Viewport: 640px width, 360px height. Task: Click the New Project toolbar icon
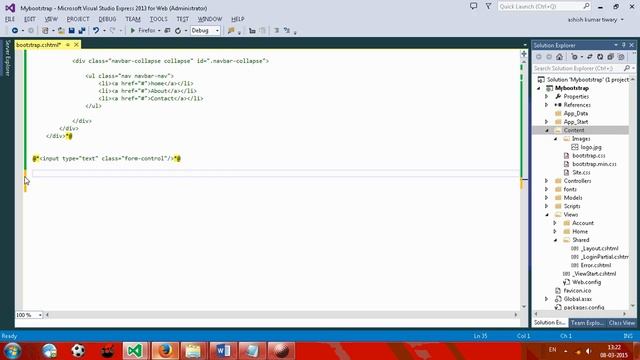pyautogui.click(x=45, y=31)
